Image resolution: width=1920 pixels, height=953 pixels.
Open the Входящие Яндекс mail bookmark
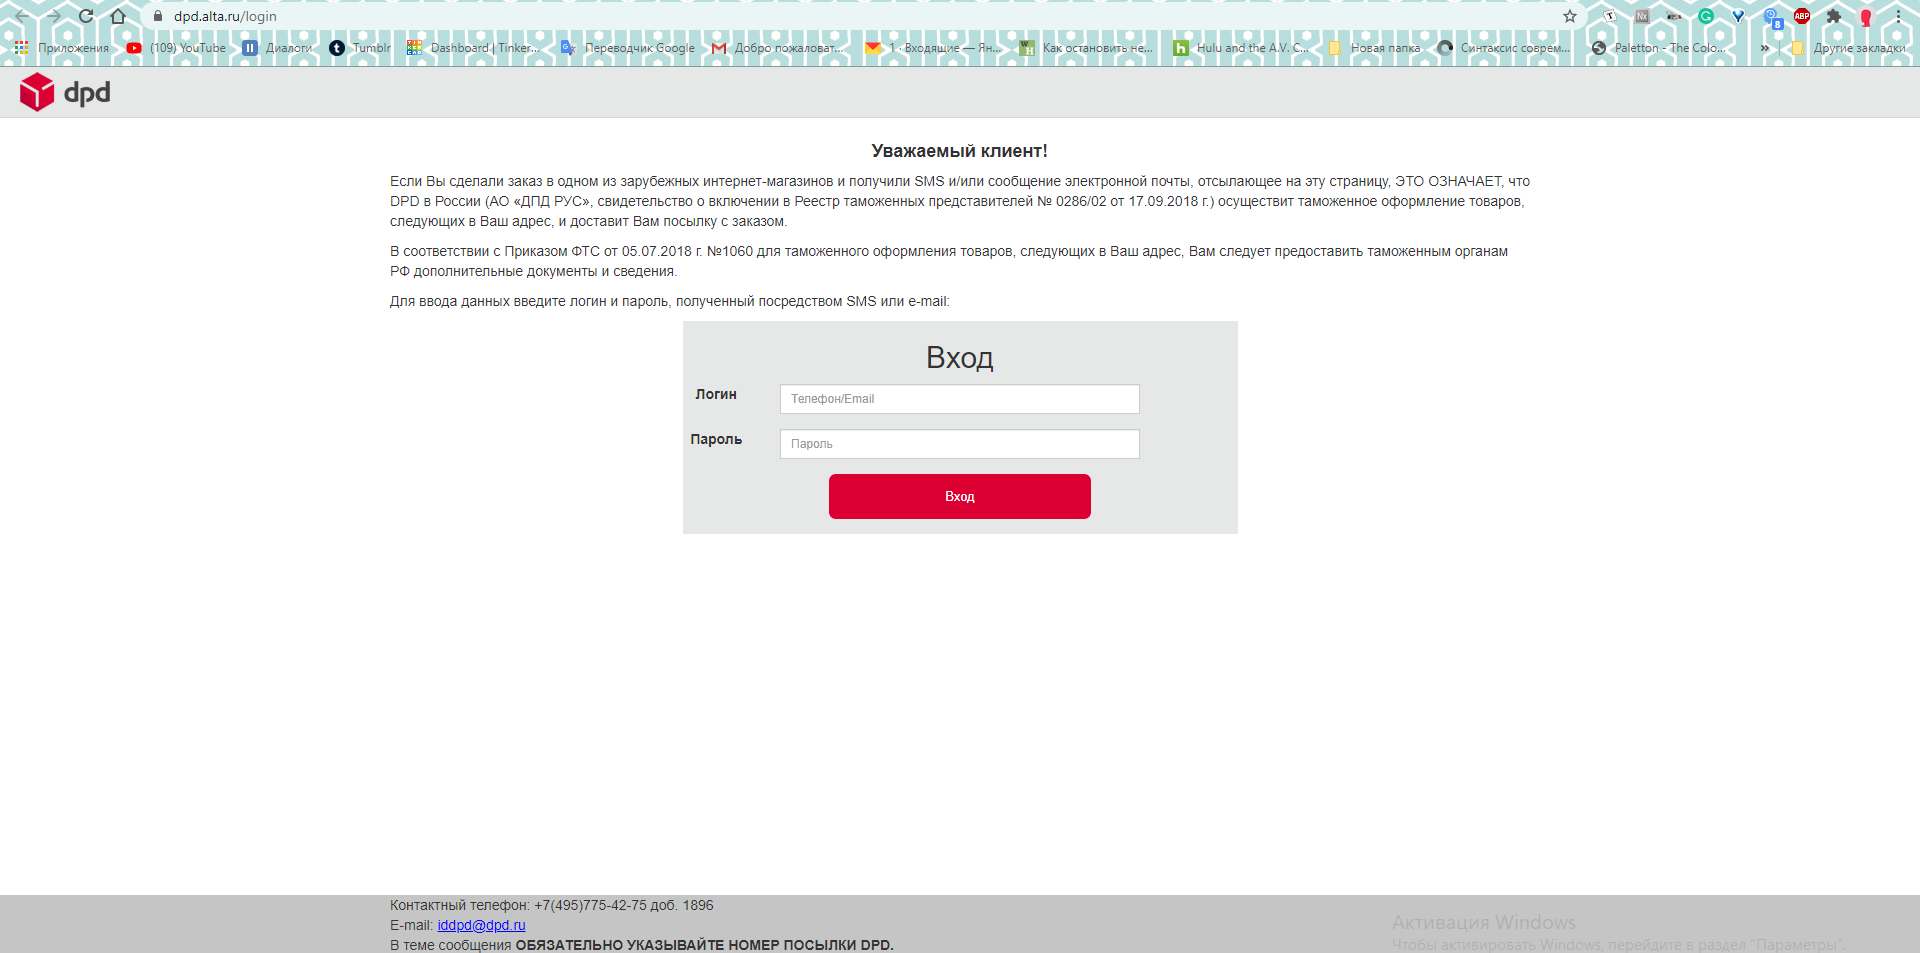(x=933, y=48)
